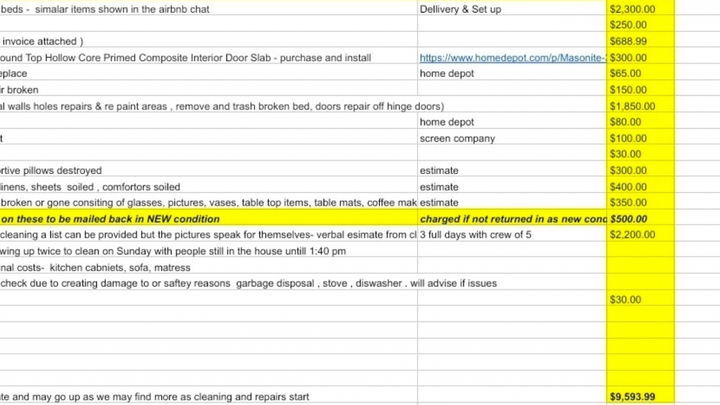Click the 'estimate' cell beside $350.00
Image resolution: width=720 pixels, height=405 pixels.
pos(512,202)
